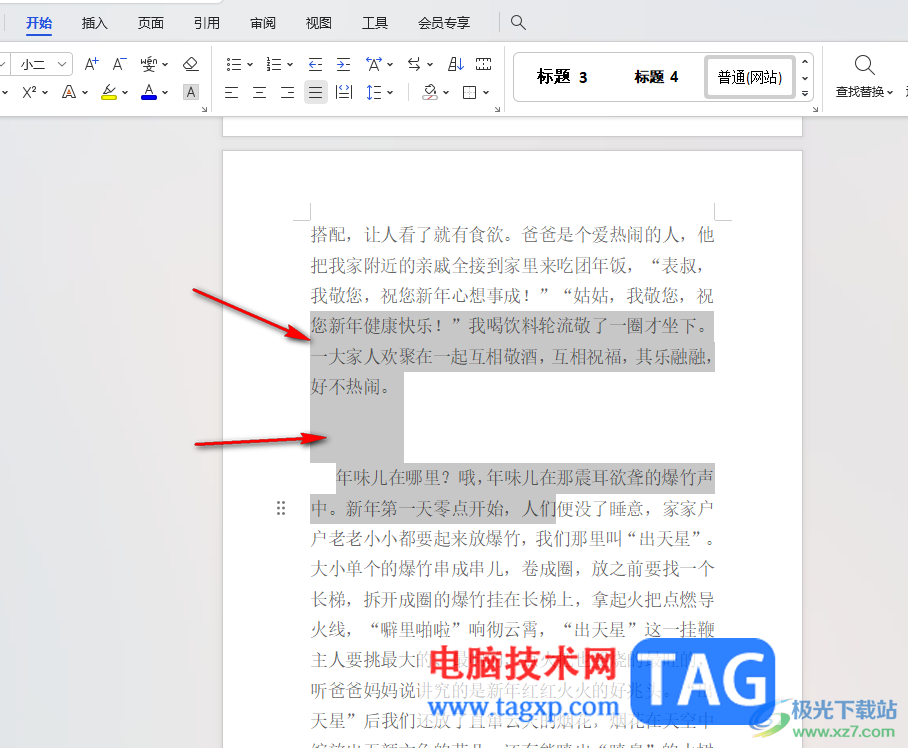Apply borders grid icon
Screen dimensions: 908x748
tap(470, 92)
